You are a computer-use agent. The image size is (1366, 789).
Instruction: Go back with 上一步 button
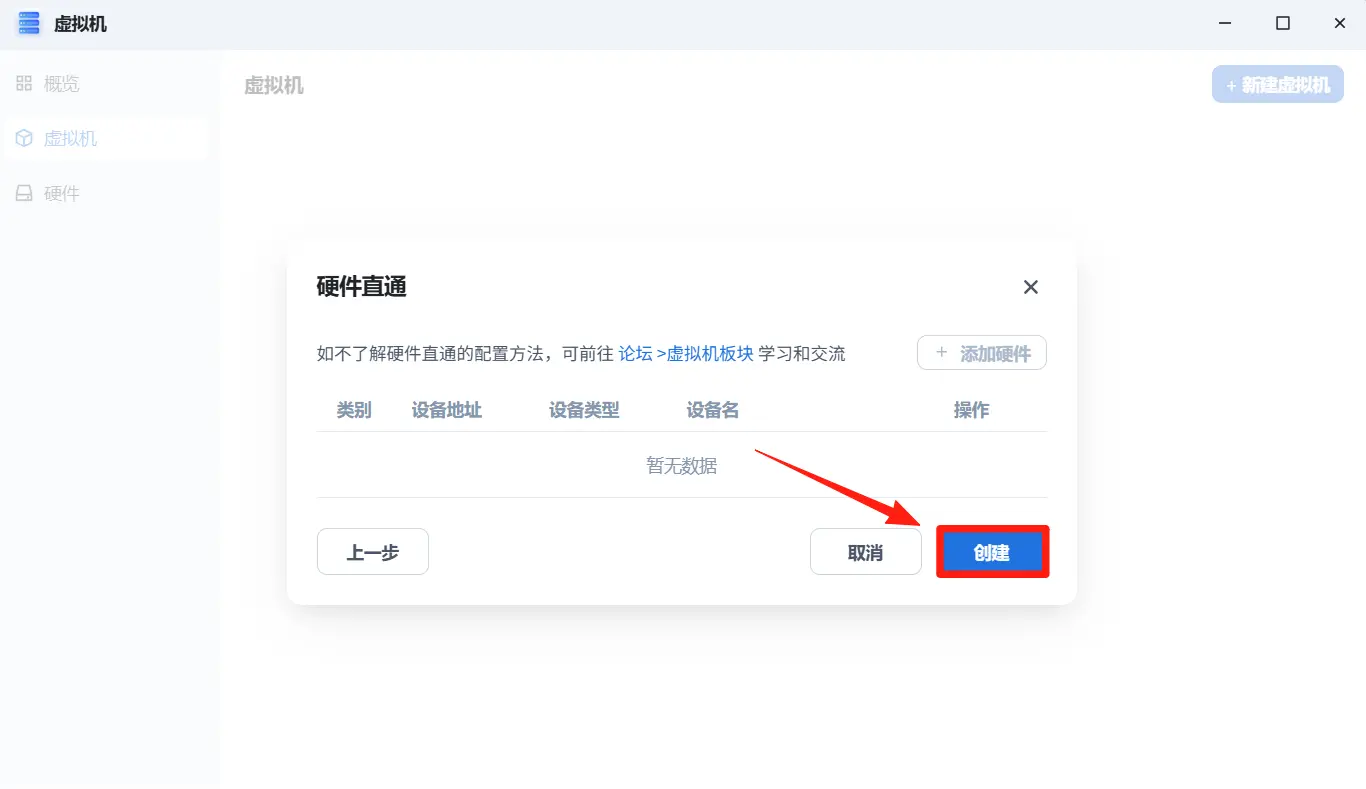pyautogui.click(x=372, y=552)
